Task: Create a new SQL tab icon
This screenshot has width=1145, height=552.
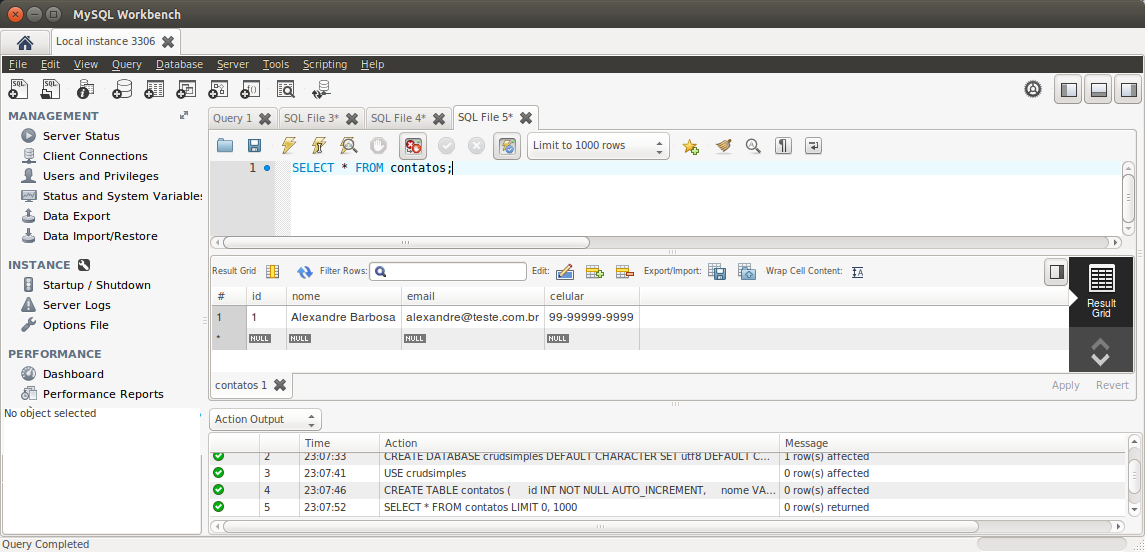Action: coord(18,89)
